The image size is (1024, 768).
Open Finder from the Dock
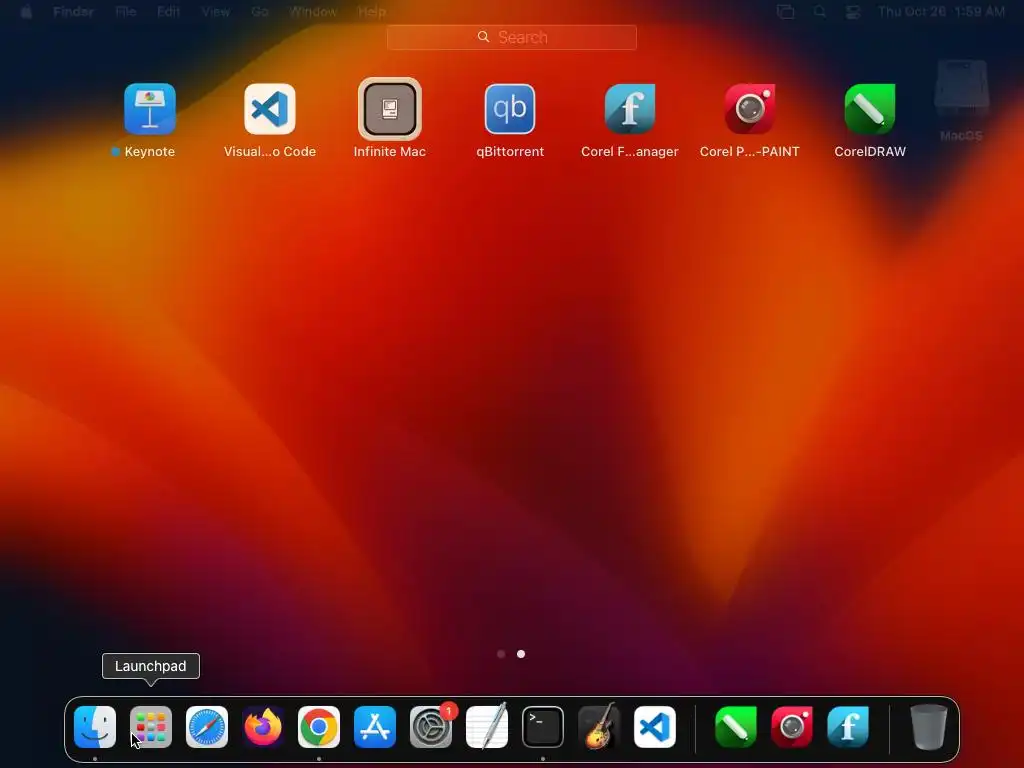(x=95, y=727)
